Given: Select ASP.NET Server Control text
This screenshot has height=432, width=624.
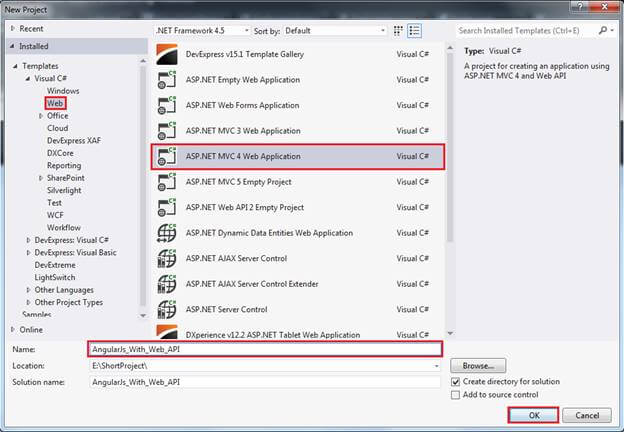Looking at the screenshot, I should (x=226, y=309).
